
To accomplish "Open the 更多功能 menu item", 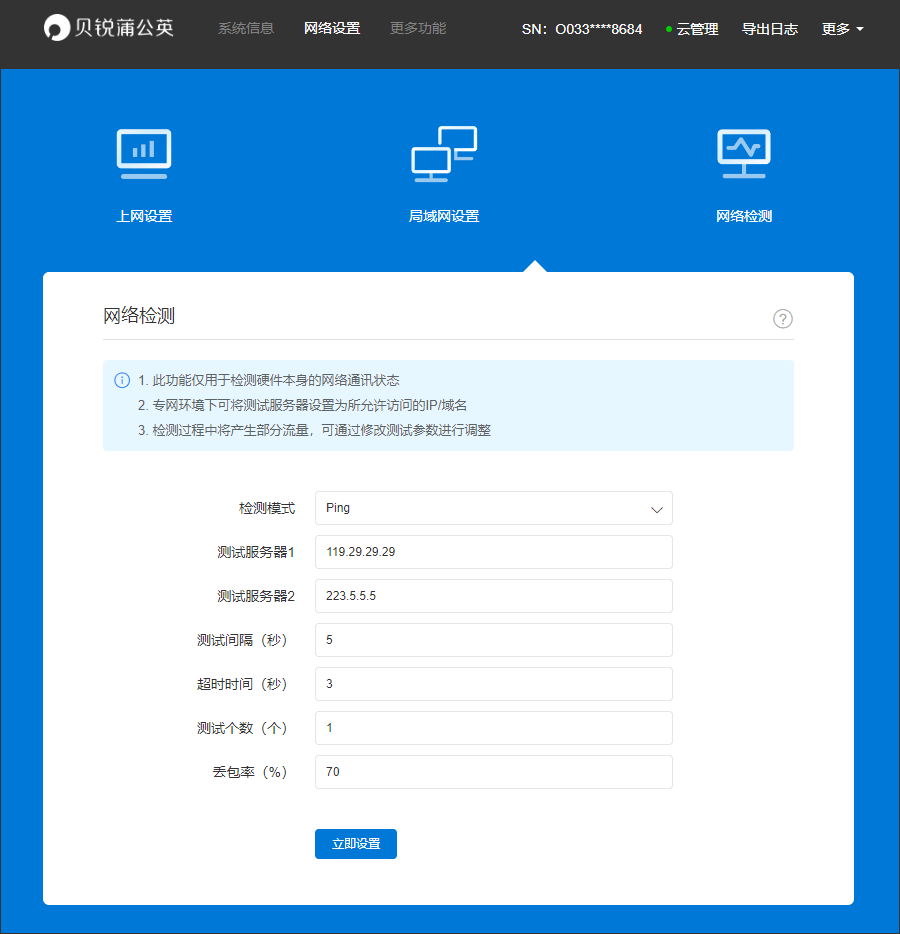I will [417, 28].
